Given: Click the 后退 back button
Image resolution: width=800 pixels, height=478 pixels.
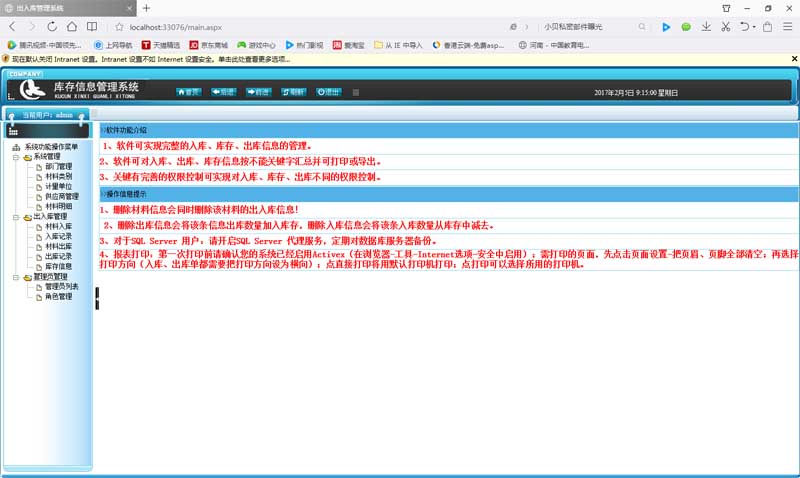Looking at the screenshot, I should (x=223, y=92).
